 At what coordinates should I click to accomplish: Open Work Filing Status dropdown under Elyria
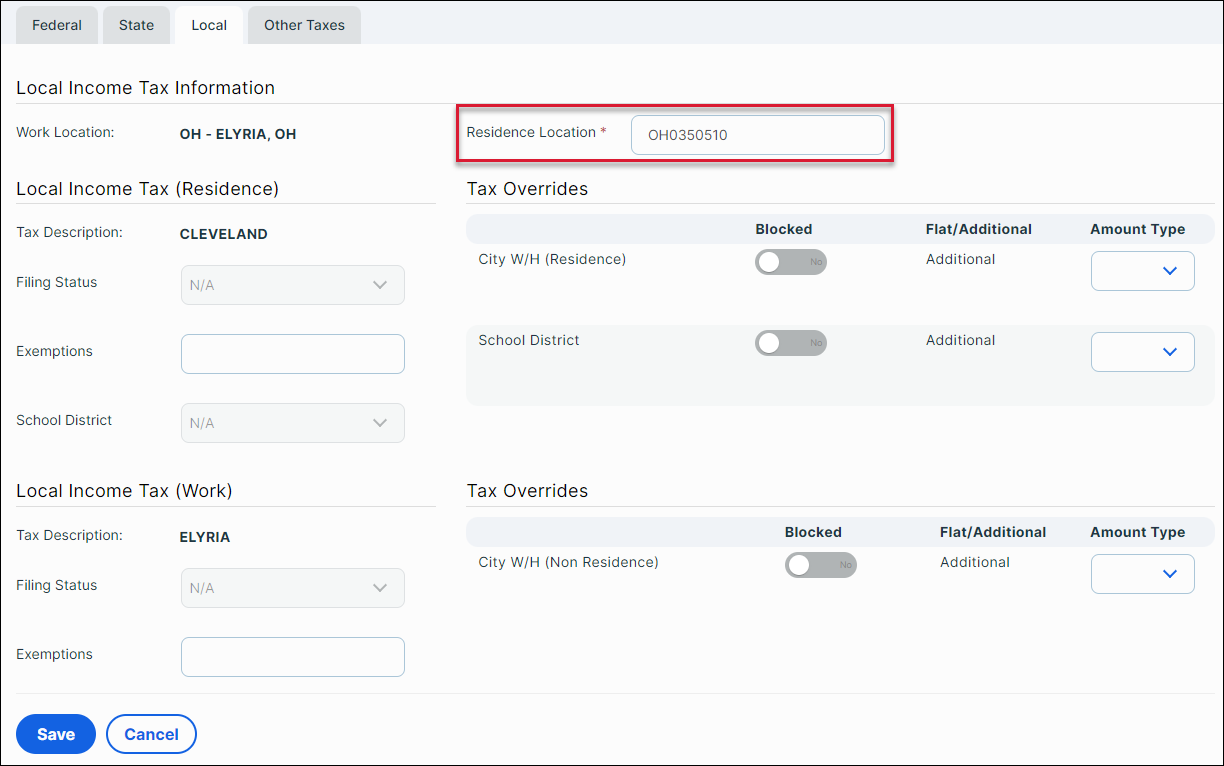(292, 588)
